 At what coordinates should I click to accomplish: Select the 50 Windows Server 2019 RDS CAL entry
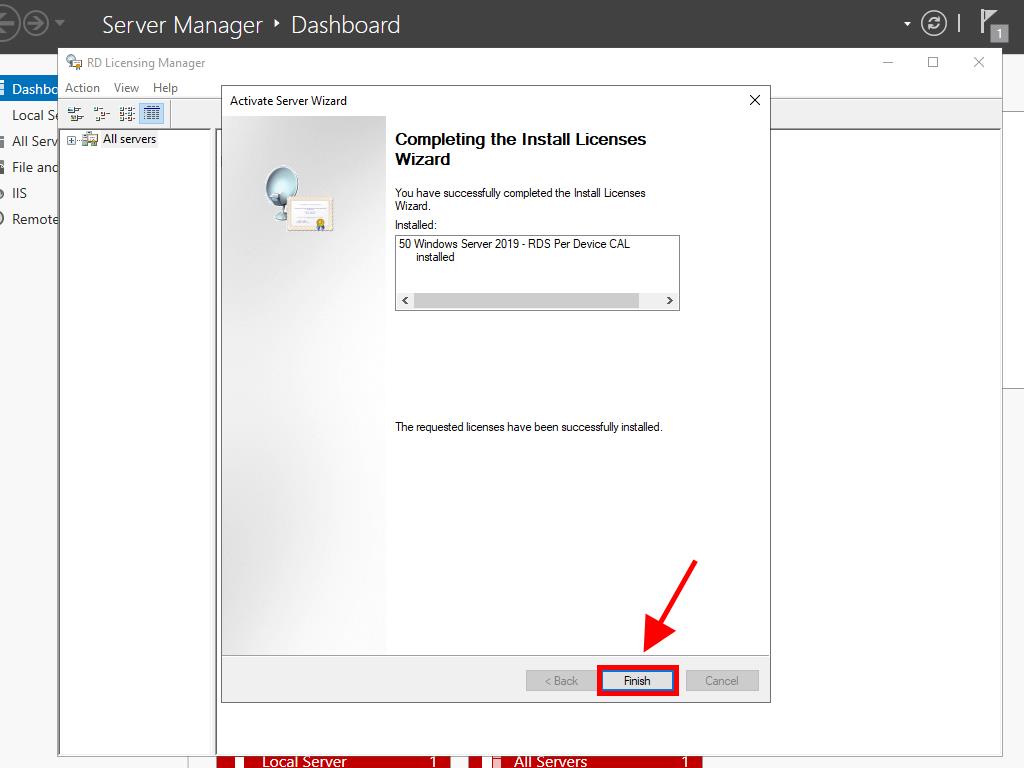tap(515, 250)
